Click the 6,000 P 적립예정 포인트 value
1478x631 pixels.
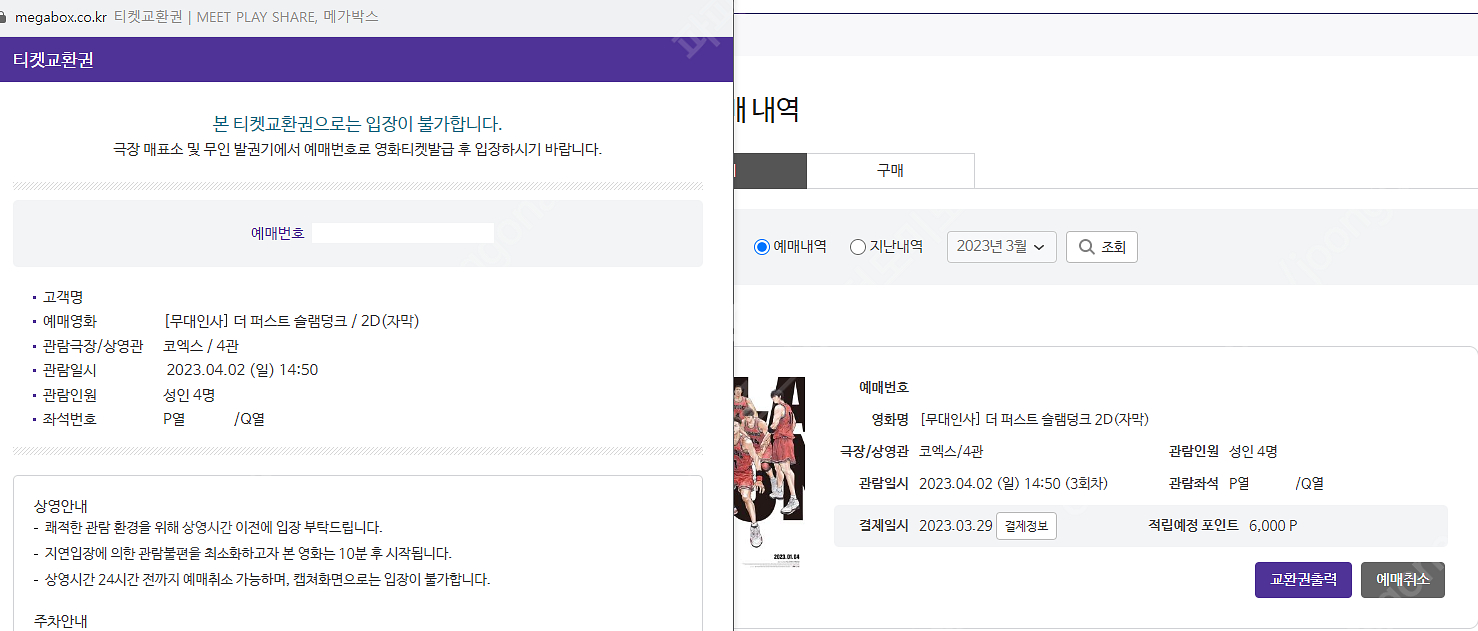point(1273,526)
